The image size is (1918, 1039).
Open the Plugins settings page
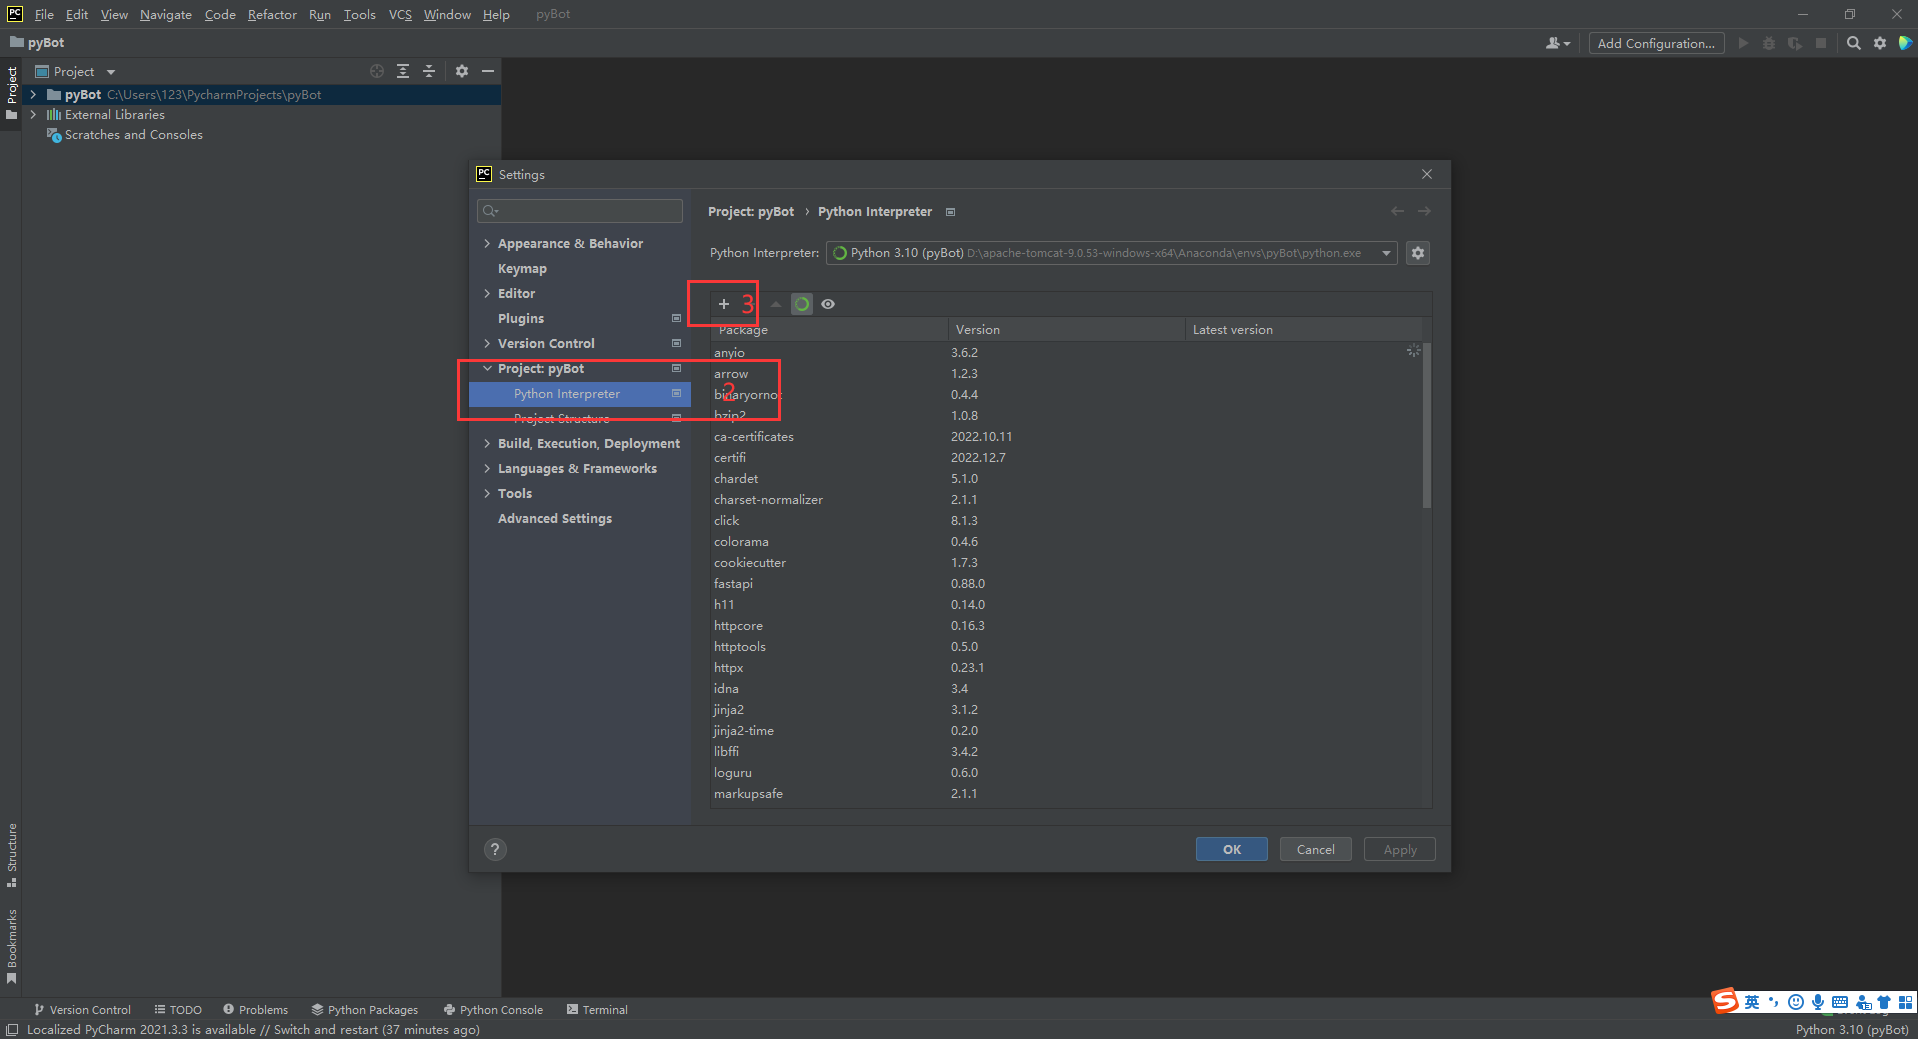pos(521,319)
